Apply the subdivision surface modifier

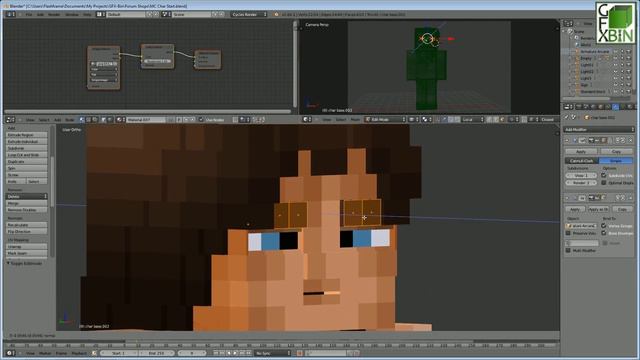[x=581, y=151]
